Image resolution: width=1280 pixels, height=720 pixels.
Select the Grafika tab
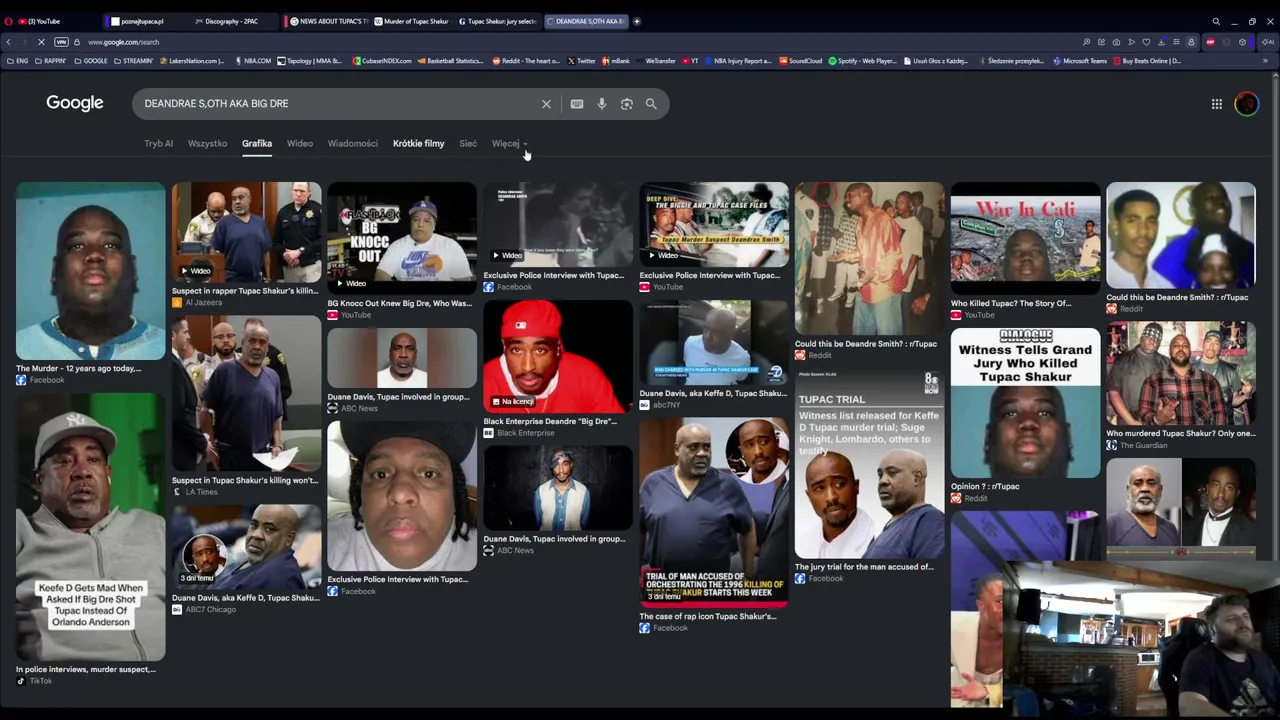257,143
